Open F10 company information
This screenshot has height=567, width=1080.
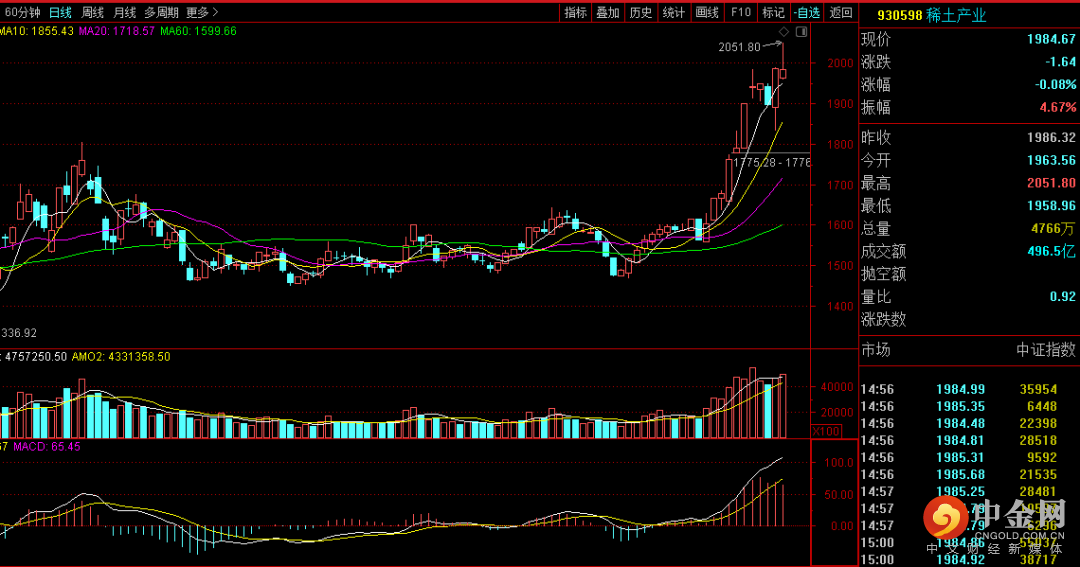tap(740, 12)
